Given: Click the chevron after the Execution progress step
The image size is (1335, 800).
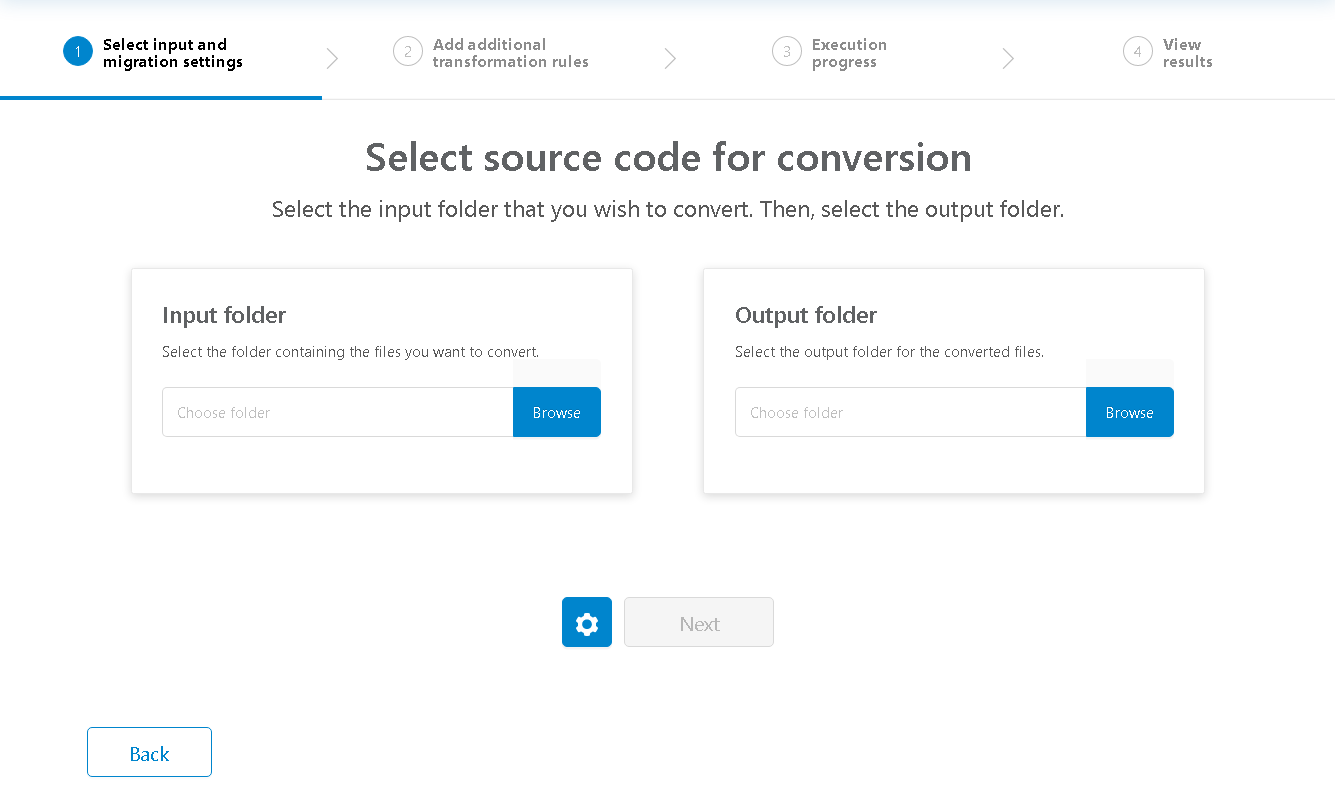Looking at the screenshot, I should click(x=1008, y=59).
